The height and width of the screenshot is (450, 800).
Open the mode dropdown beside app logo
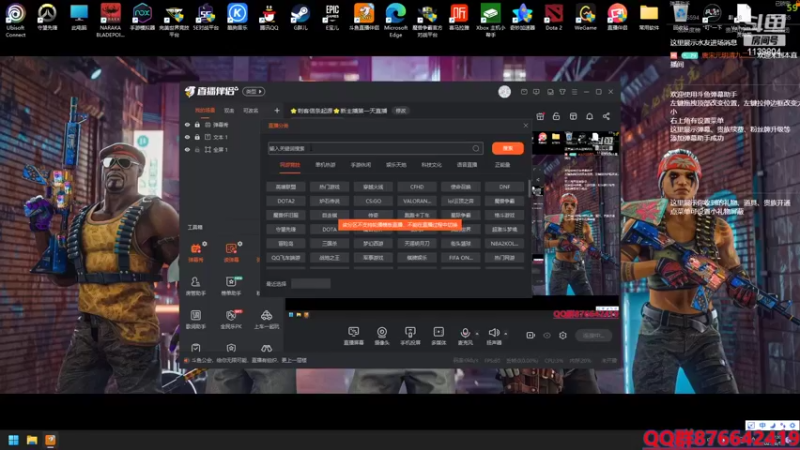254,91
